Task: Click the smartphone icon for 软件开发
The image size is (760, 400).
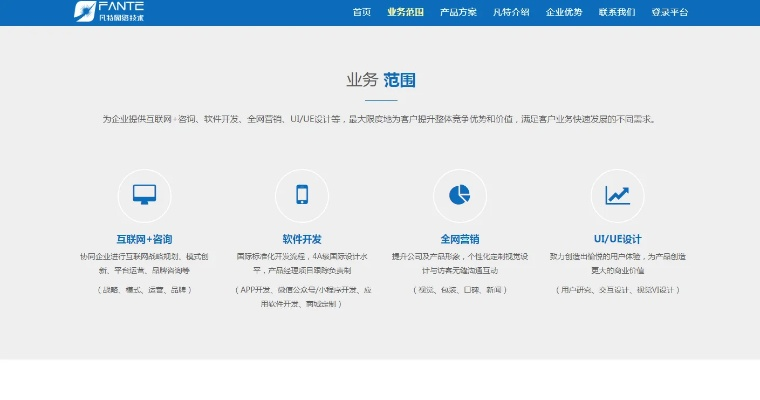Action: [301, 195]
